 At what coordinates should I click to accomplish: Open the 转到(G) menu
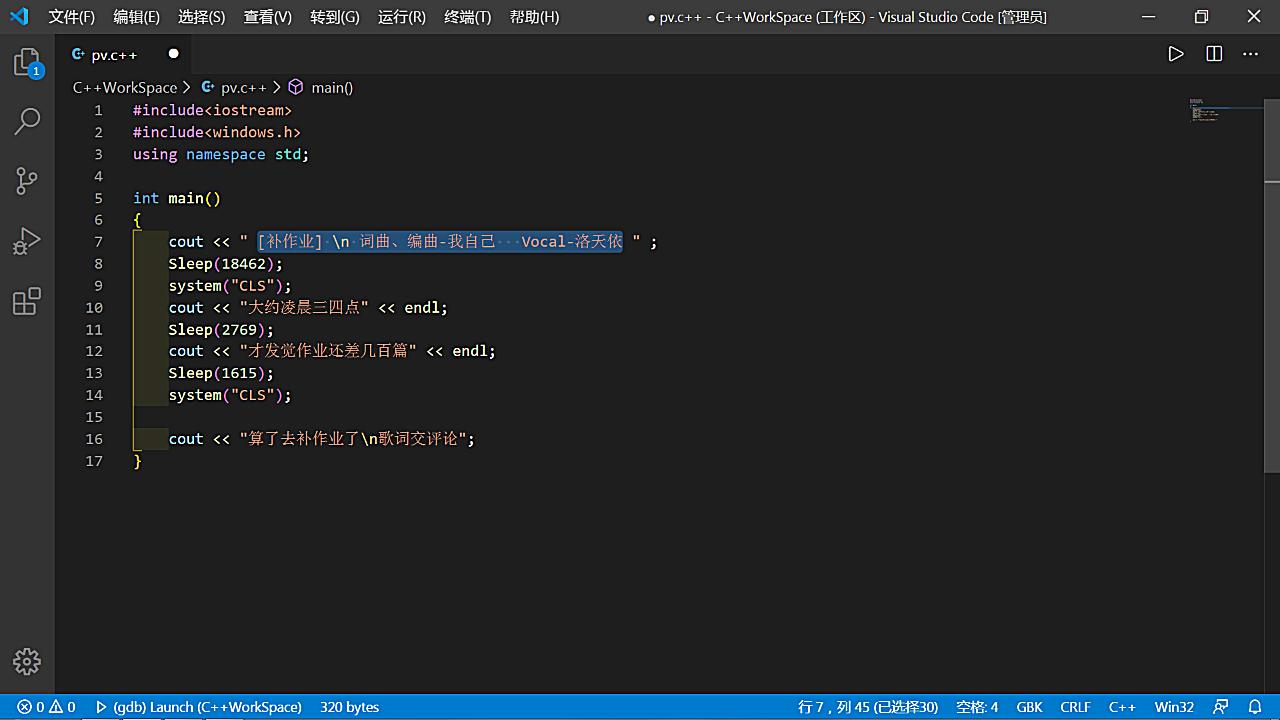click(335, 17)
